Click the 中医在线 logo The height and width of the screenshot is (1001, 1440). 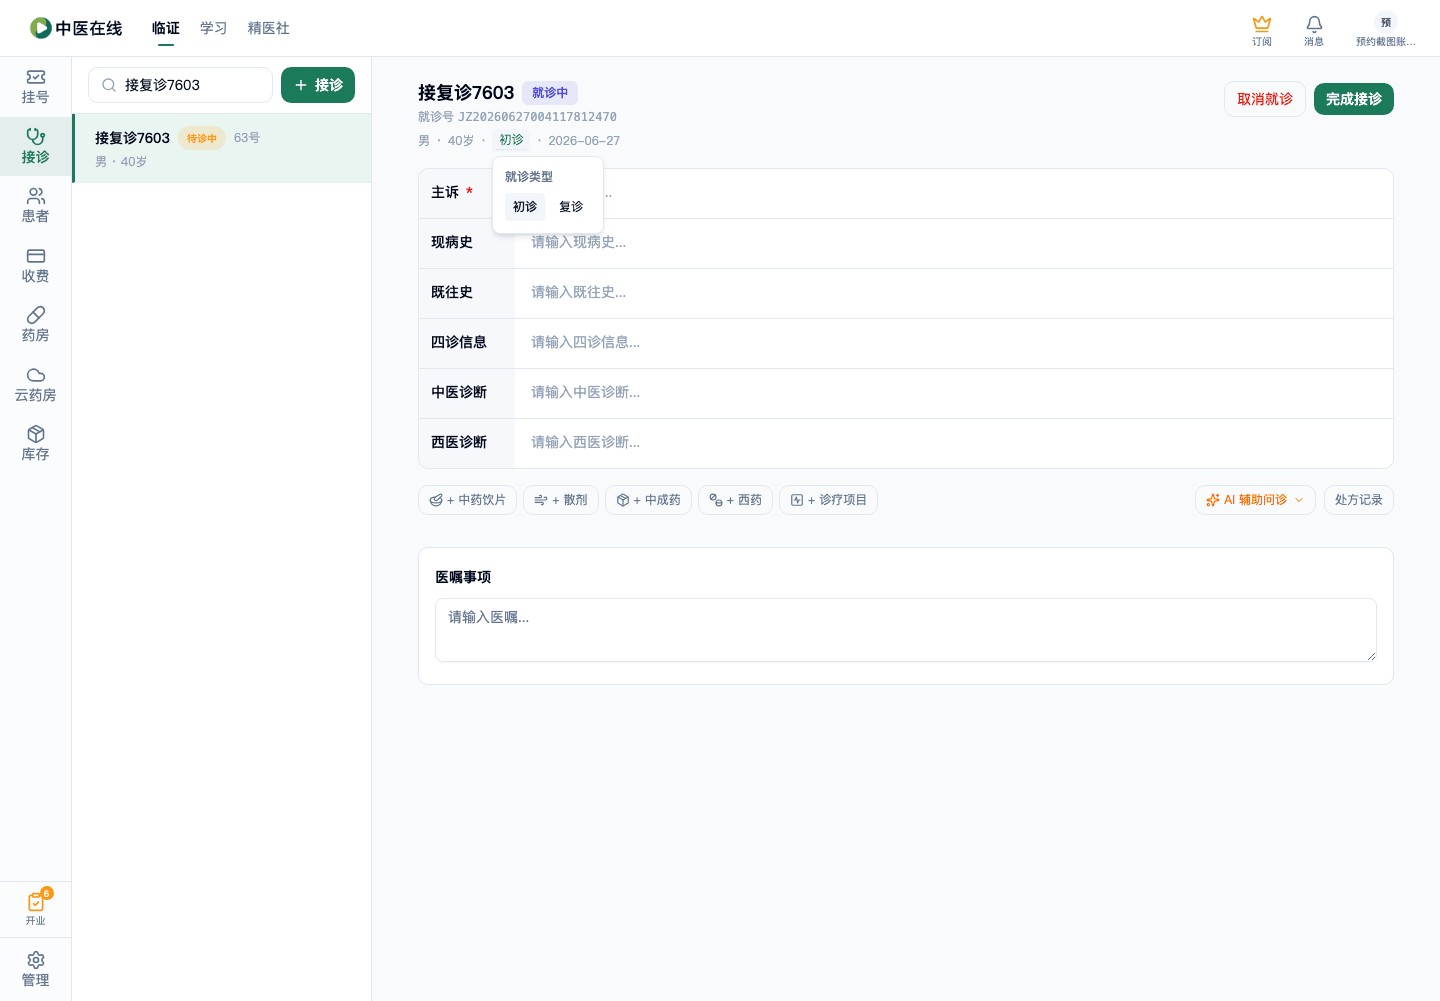(x=76, y=28)
